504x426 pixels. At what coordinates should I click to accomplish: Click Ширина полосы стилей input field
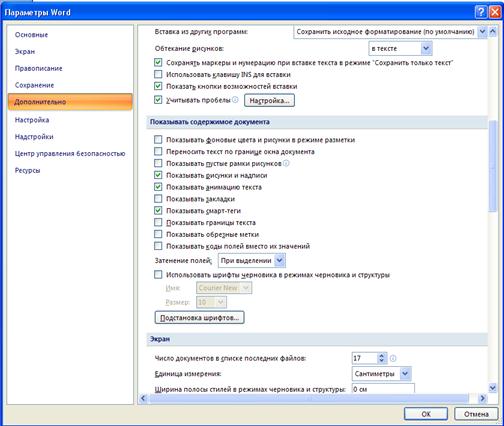point(383,389)
